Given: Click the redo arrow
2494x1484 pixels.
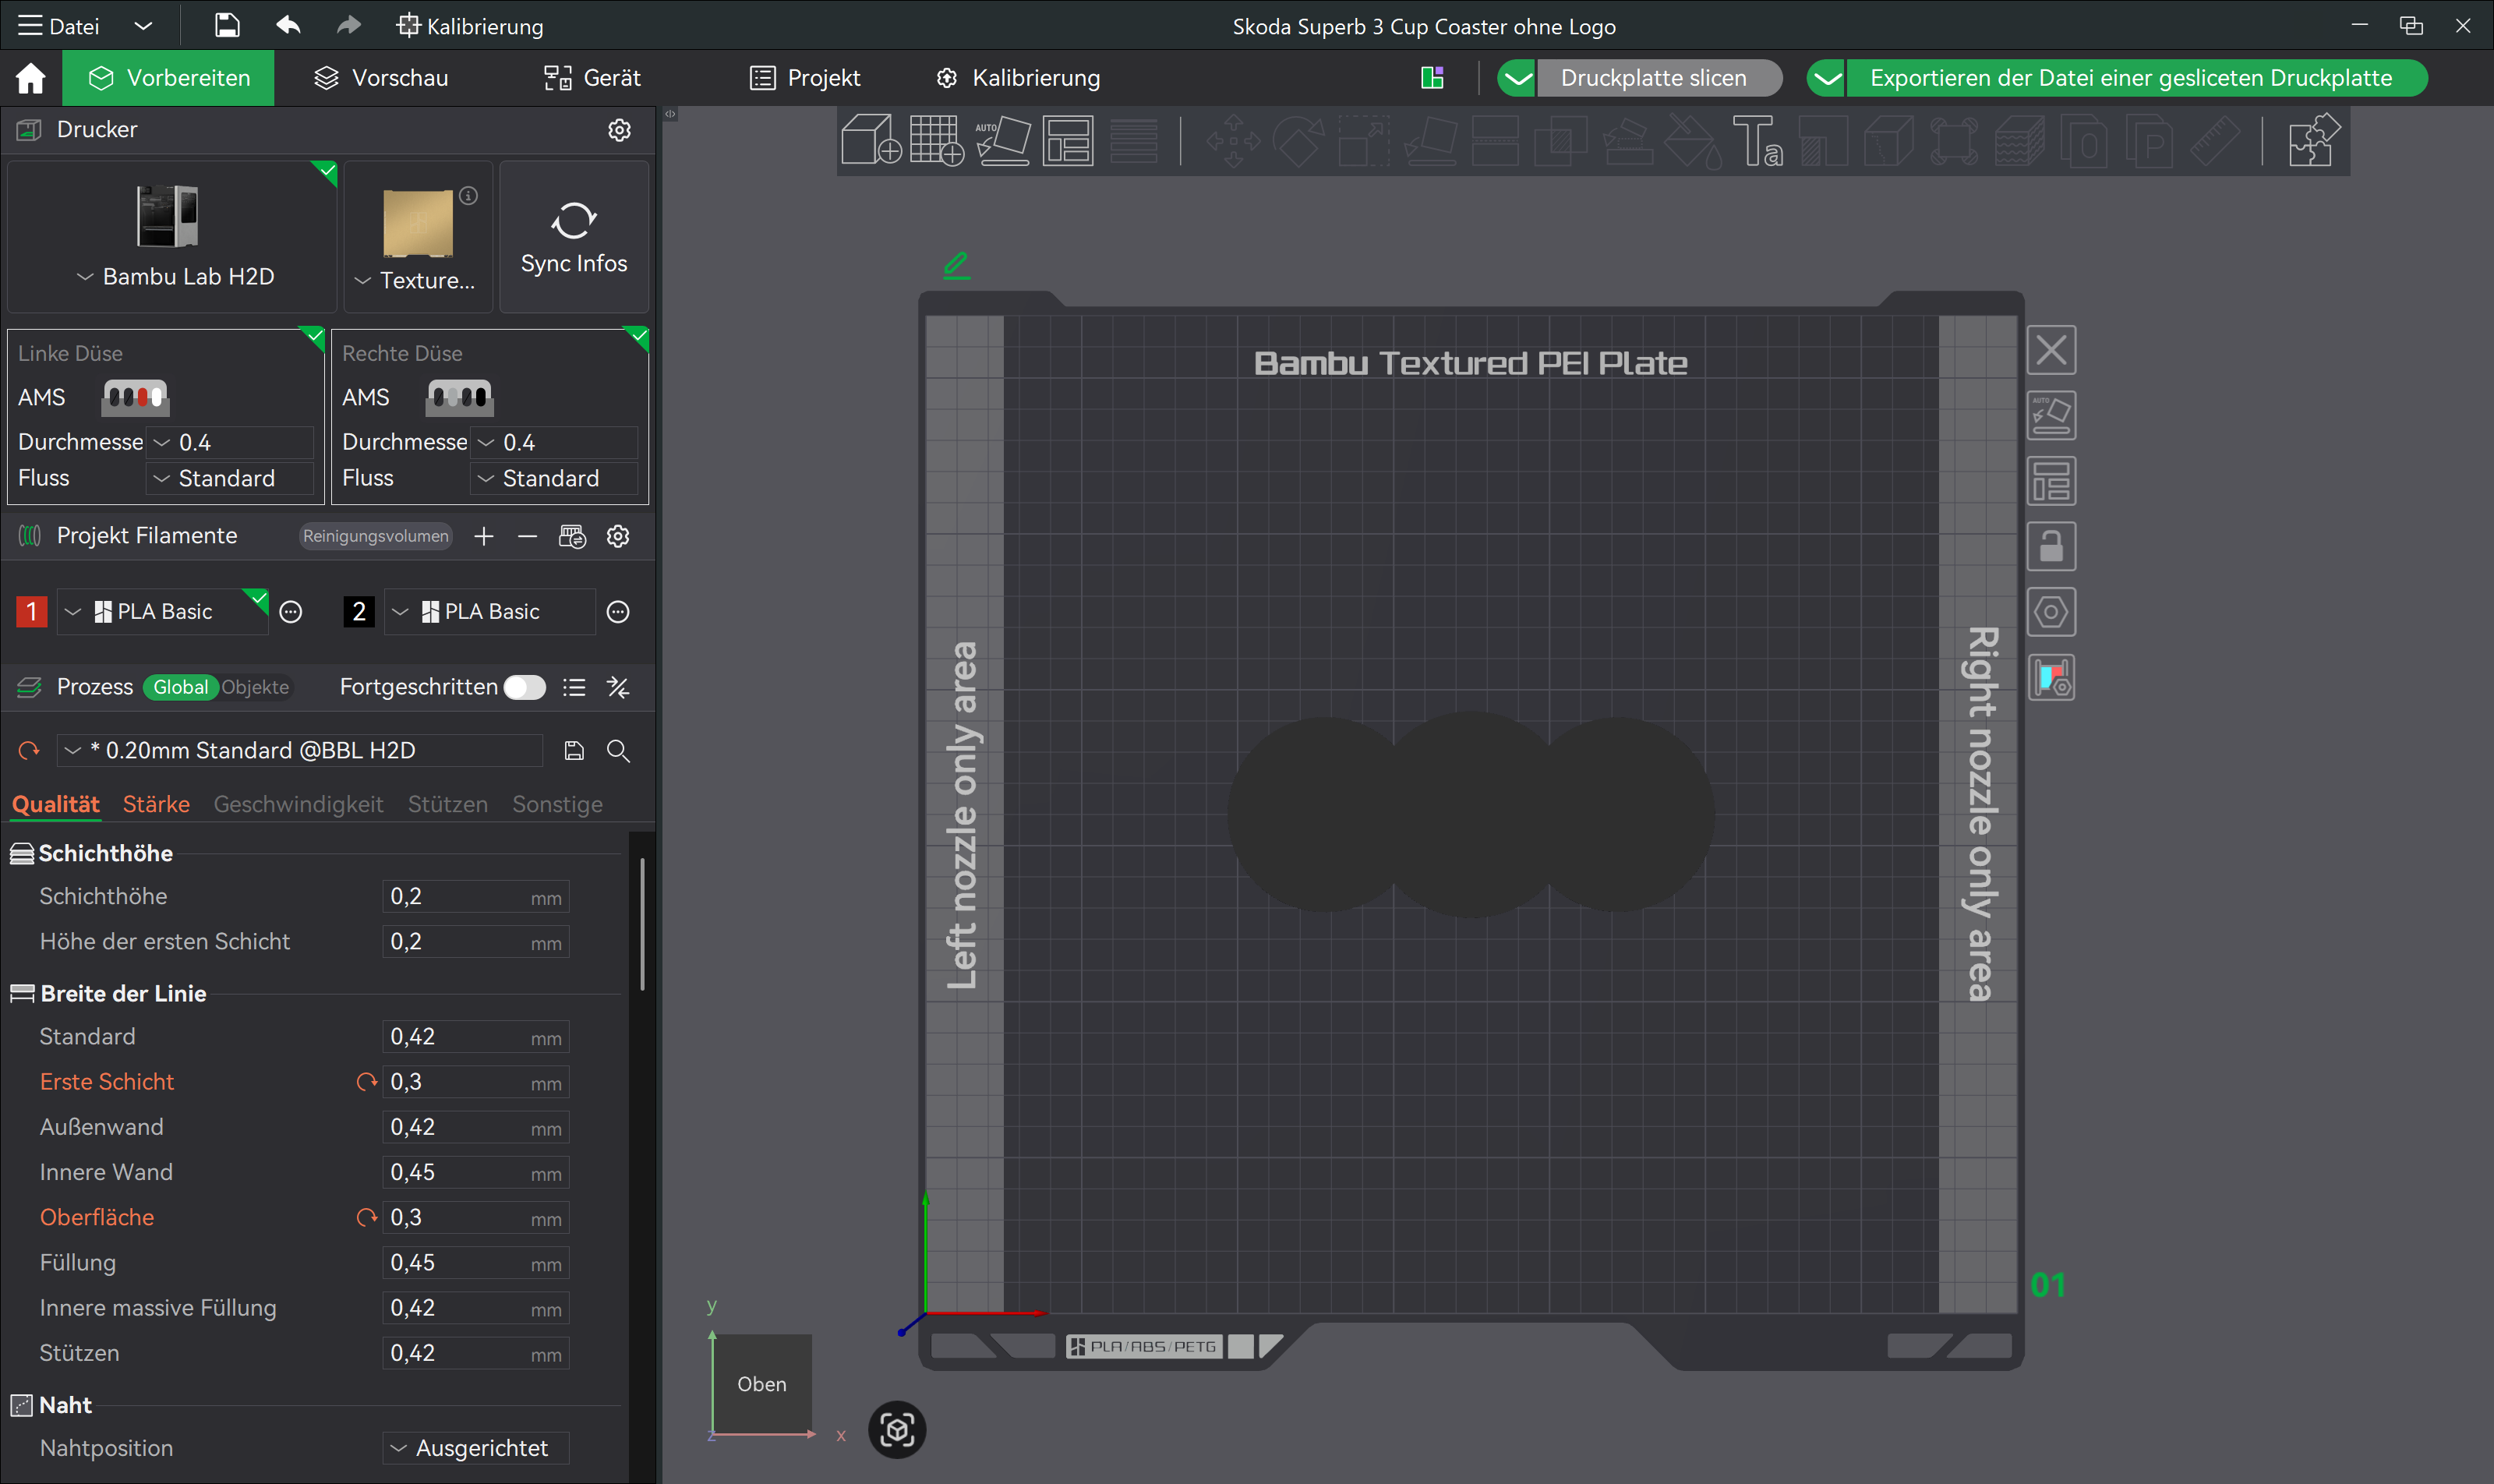Looking at the screenshot, I should point(348,25).
